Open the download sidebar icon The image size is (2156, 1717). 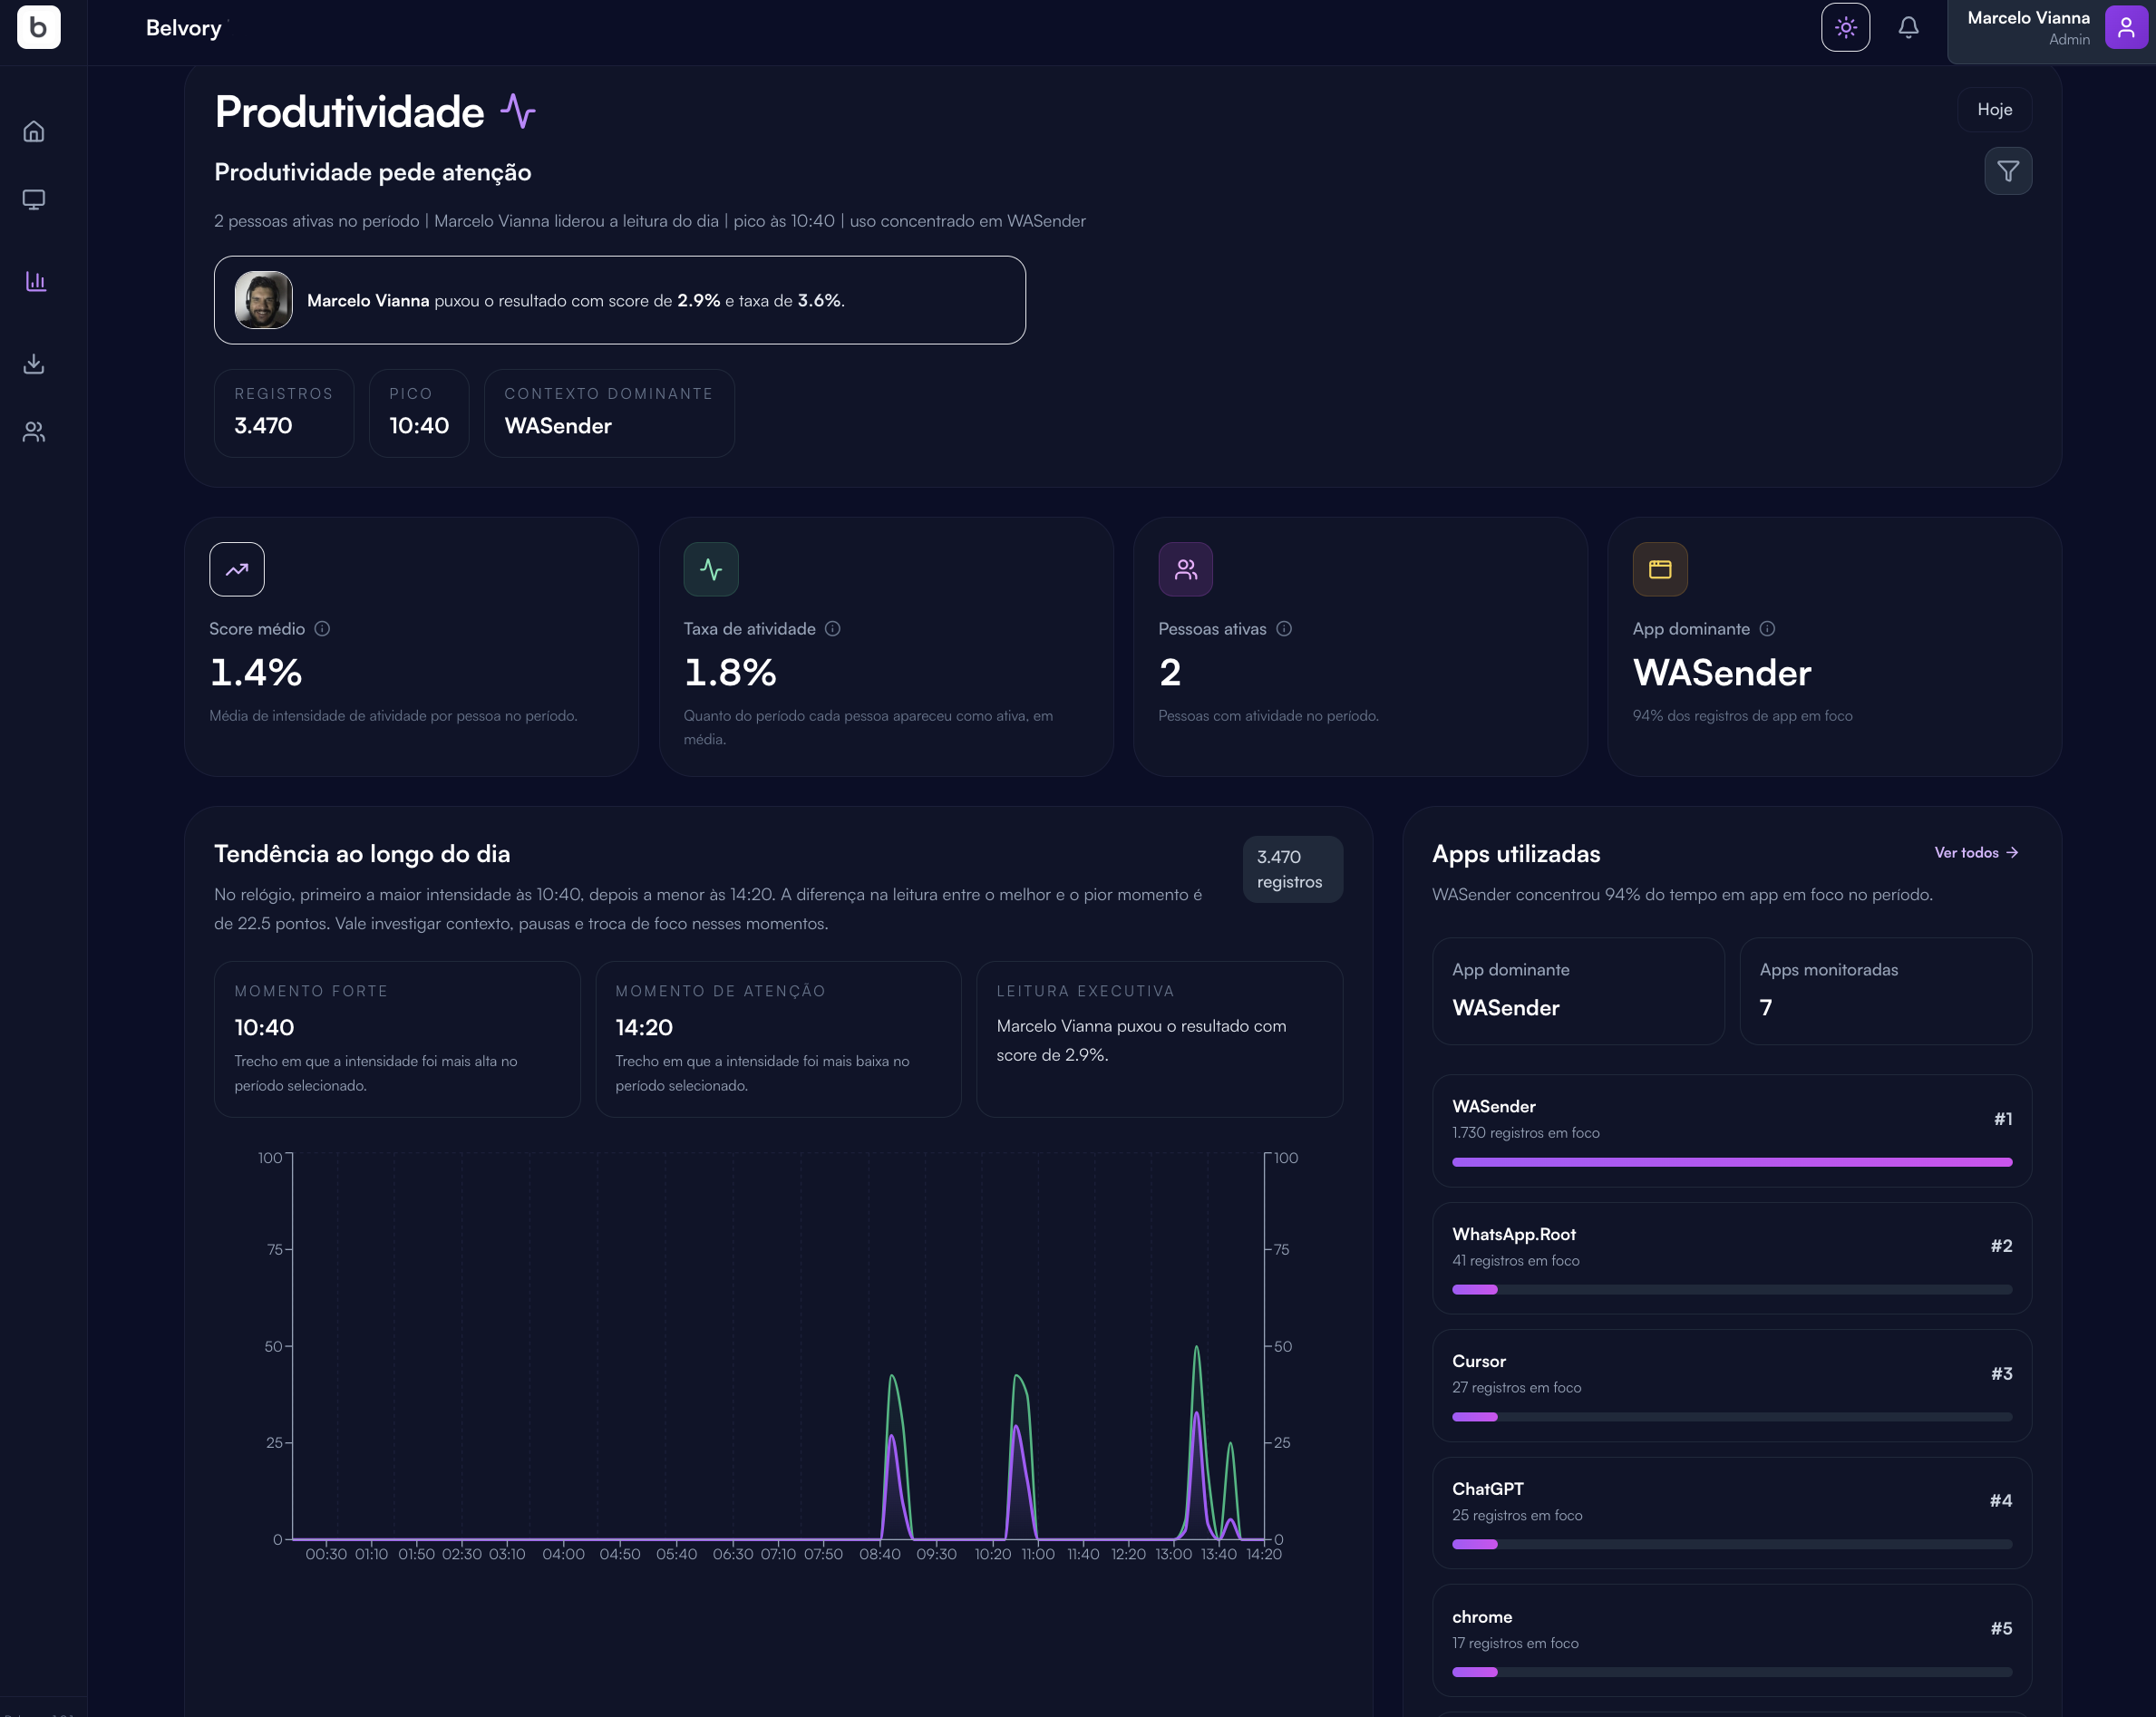click(34, 363)
